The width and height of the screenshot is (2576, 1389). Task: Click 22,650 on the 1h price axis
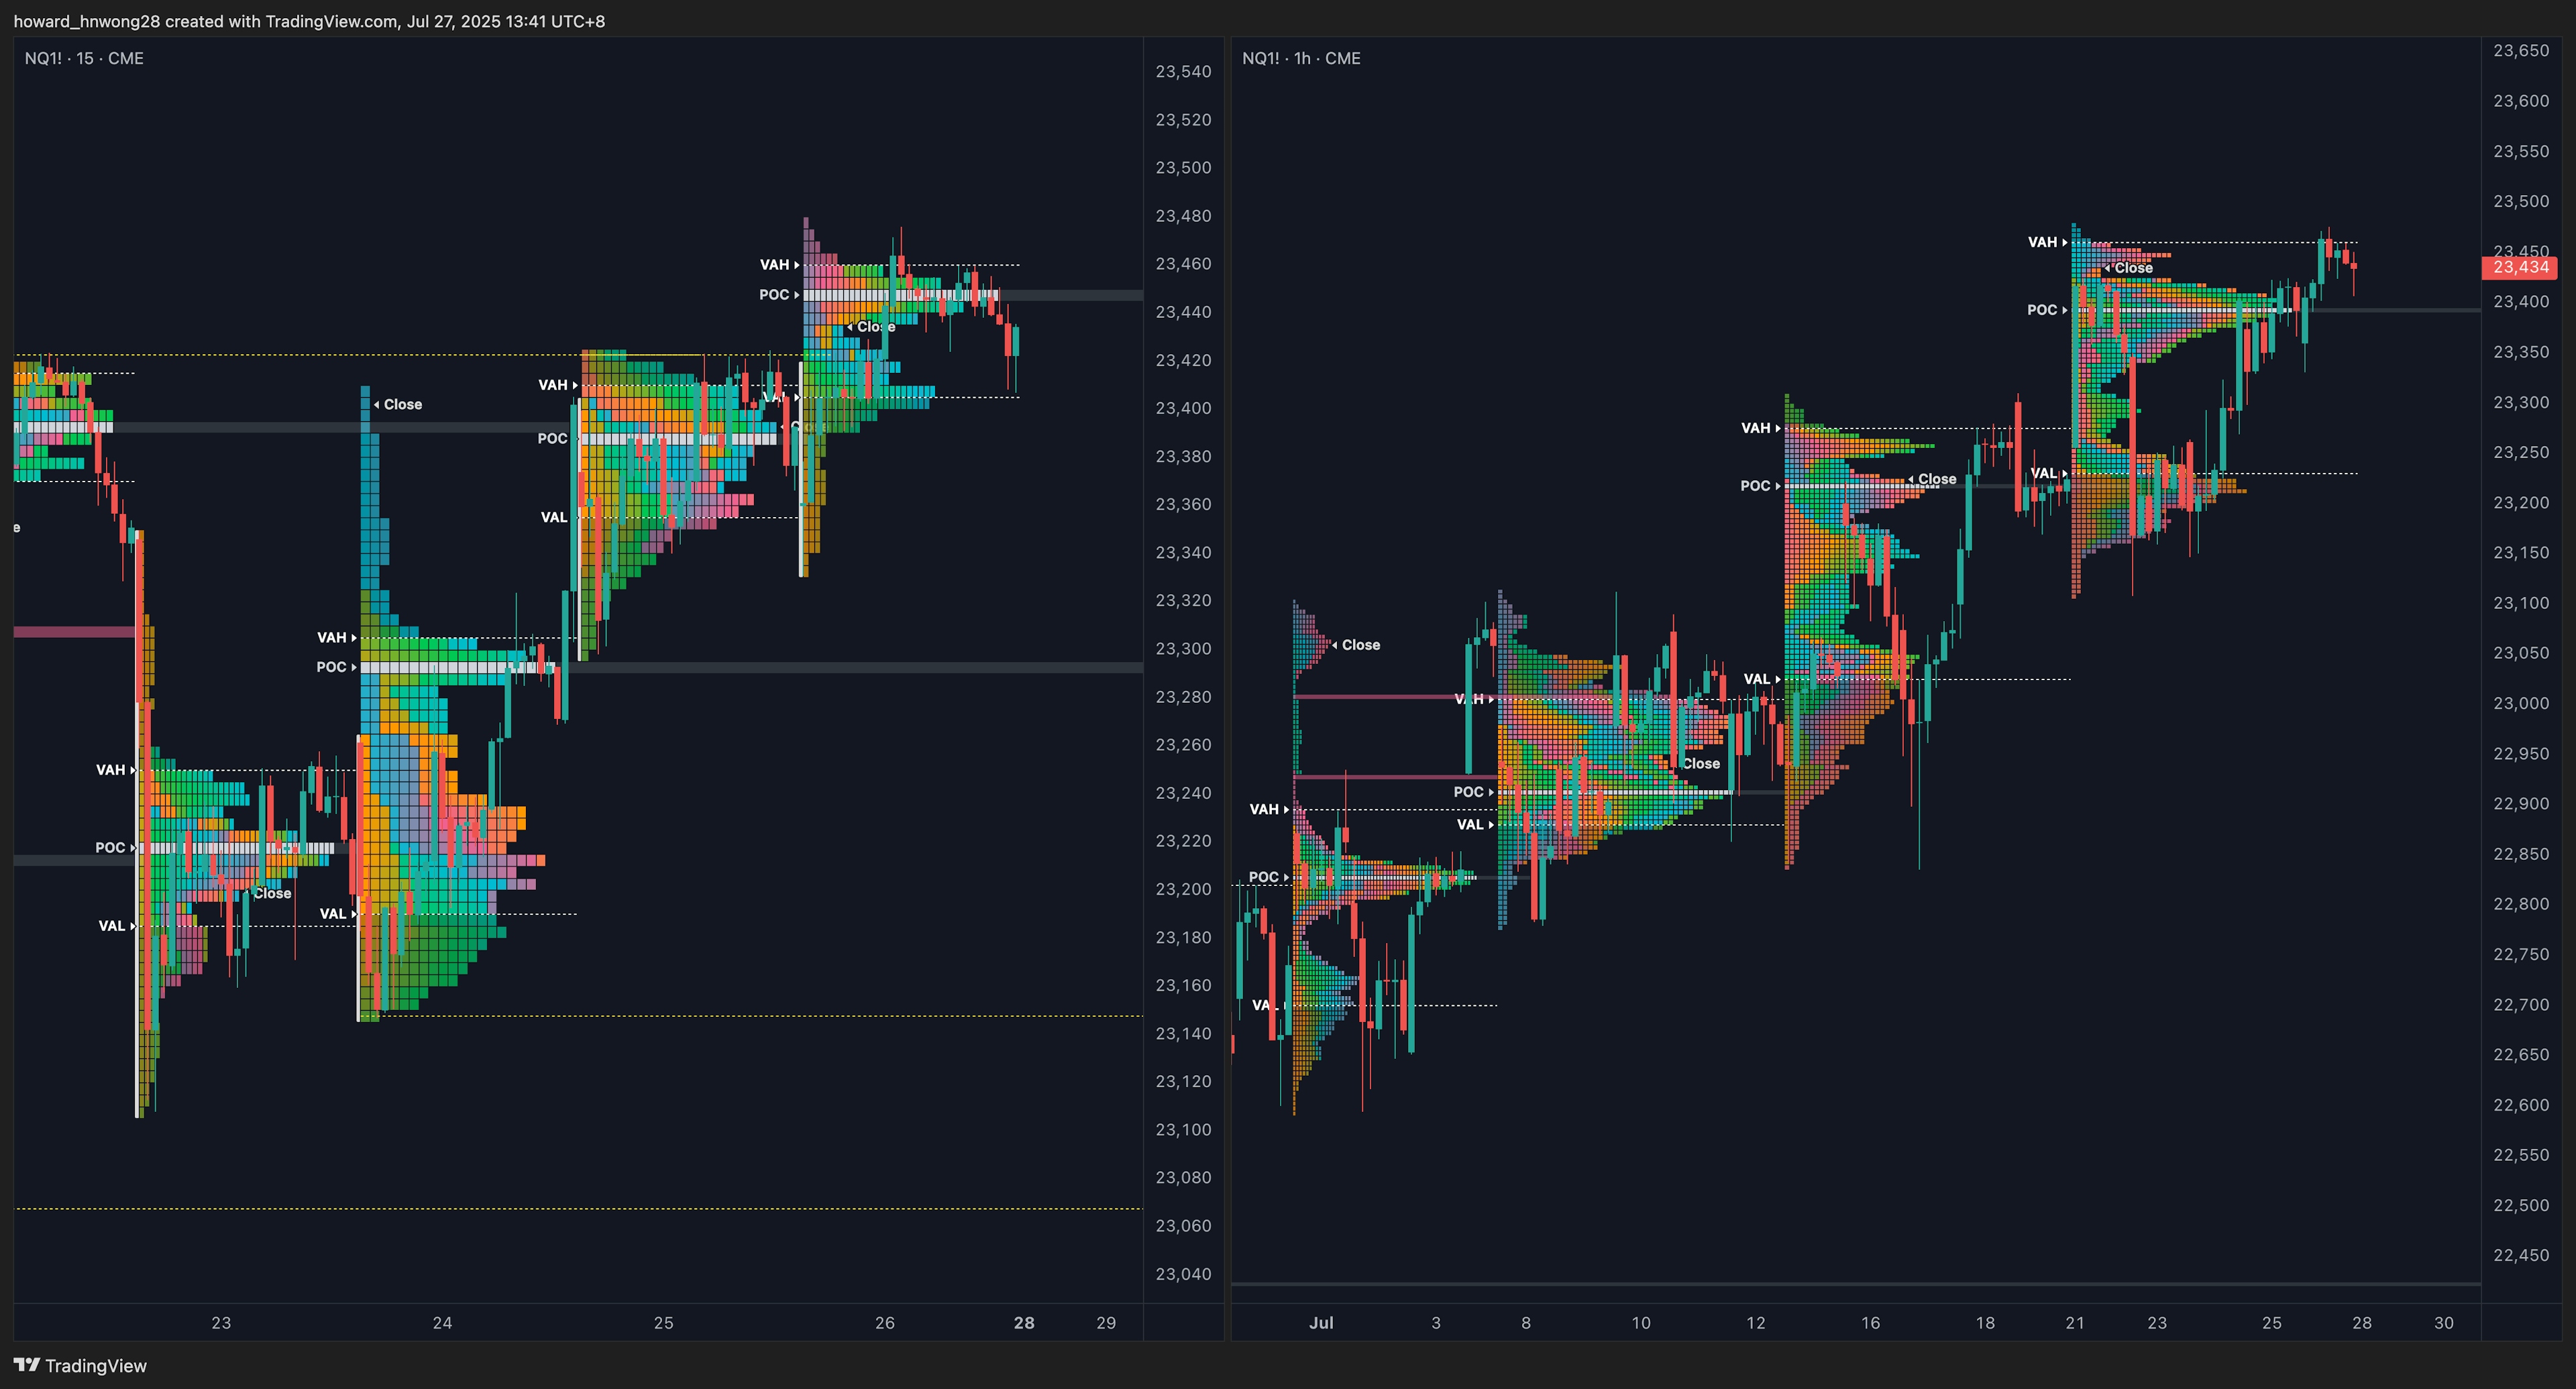pos(2521,1054)
